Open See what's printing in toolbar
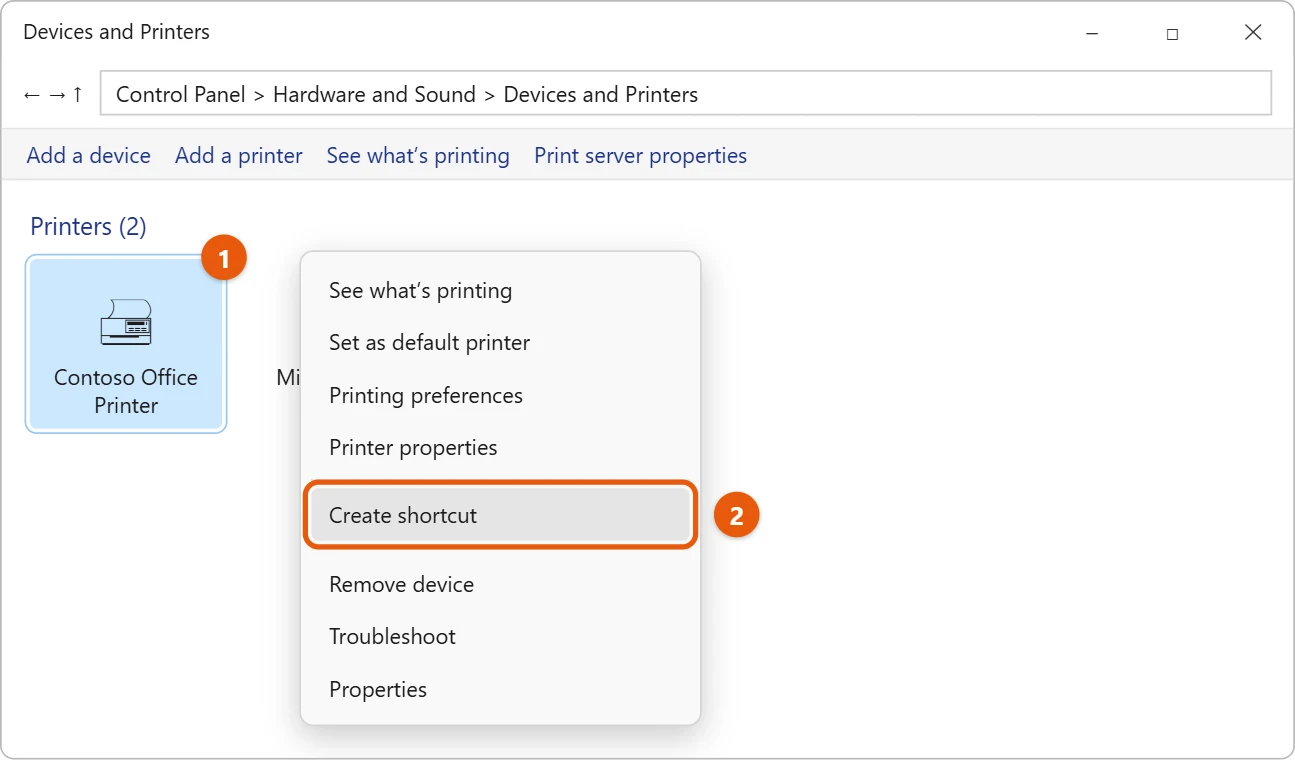Screen dimensions: 1295x760 (418, 156)
